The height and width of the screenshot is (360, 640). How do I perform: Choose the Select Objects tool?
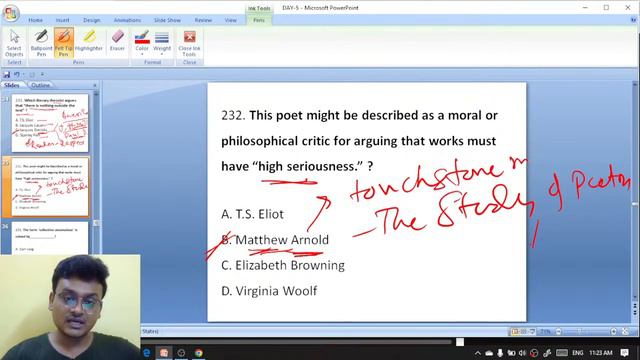click(x=14, y=43)
